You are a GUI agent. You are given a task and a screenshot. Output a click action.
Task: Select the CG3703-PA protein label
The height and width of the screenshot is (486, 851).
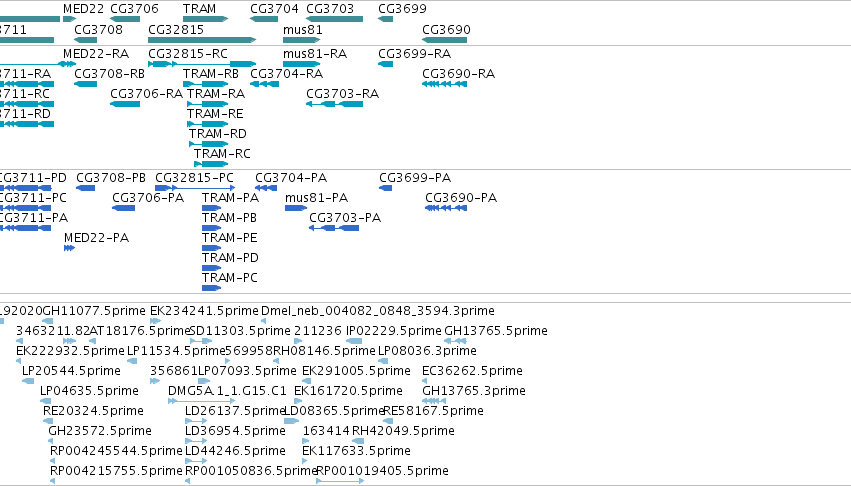[x=345, y=218]
